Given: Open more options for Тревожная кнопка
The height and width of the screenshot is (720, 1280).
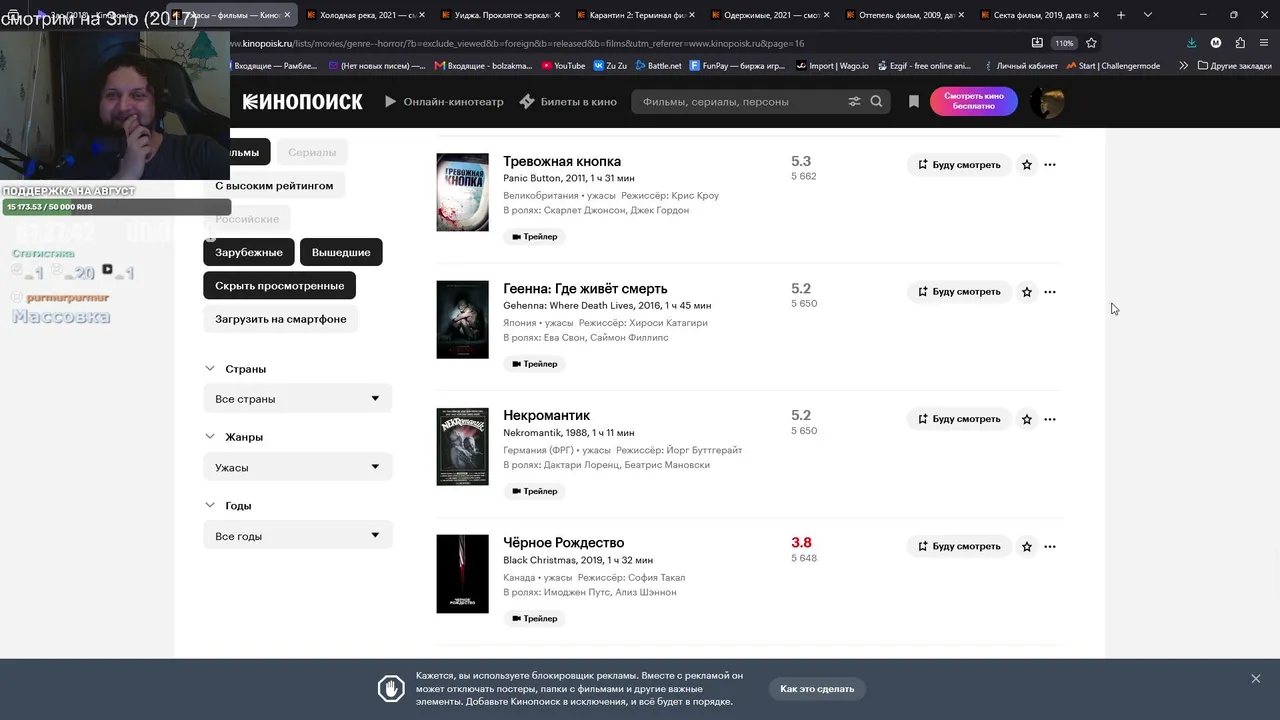Looking at the screenshot, I should coord(1049,165).
